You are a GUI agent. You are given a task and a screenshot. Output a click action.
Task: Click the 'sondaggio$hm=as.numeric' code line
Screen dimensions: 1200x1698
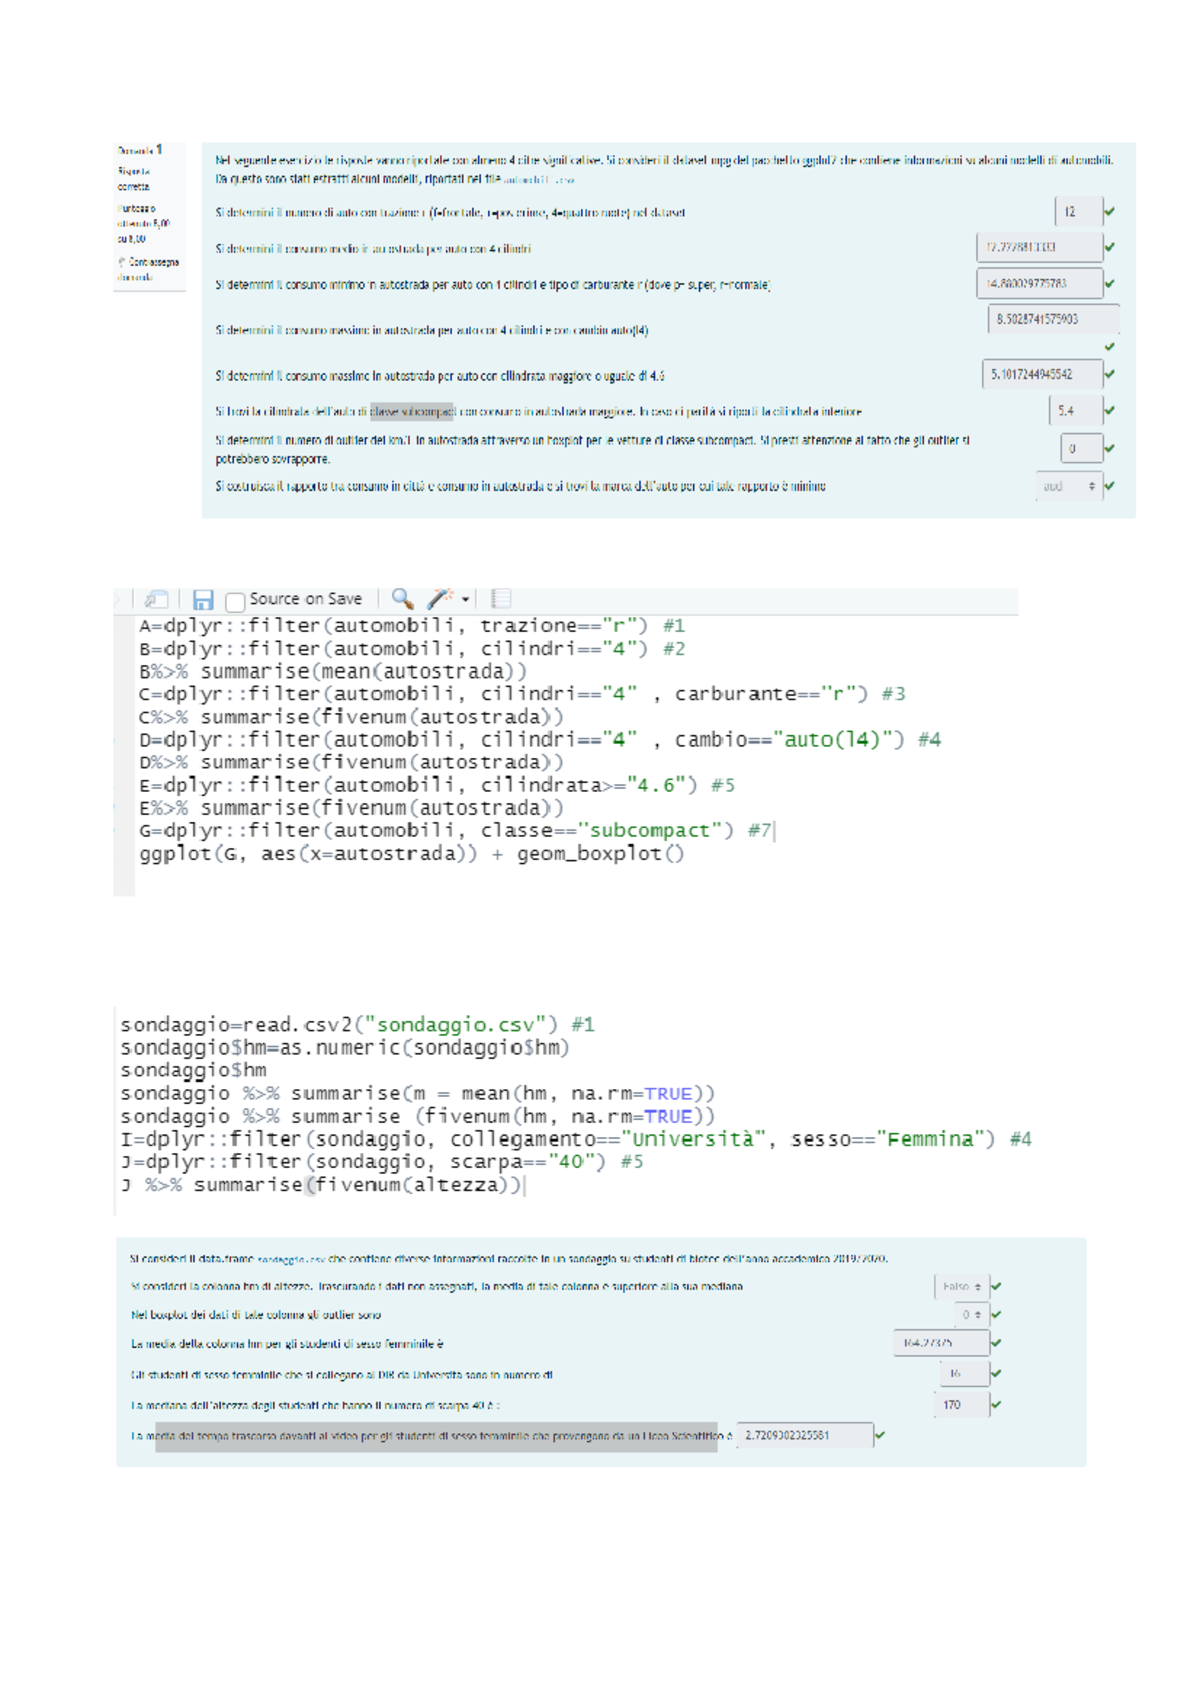(345, 1048)
